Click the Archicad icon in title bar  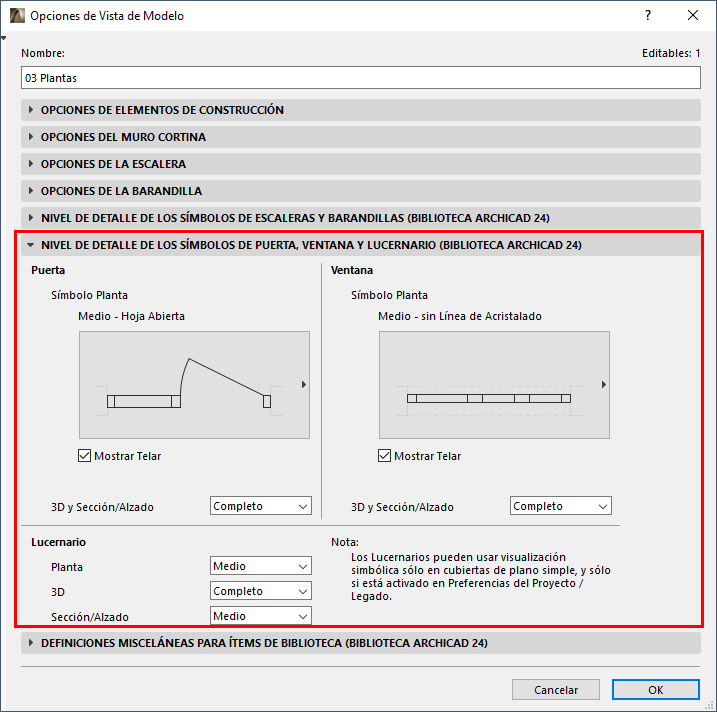click(17, 16)
